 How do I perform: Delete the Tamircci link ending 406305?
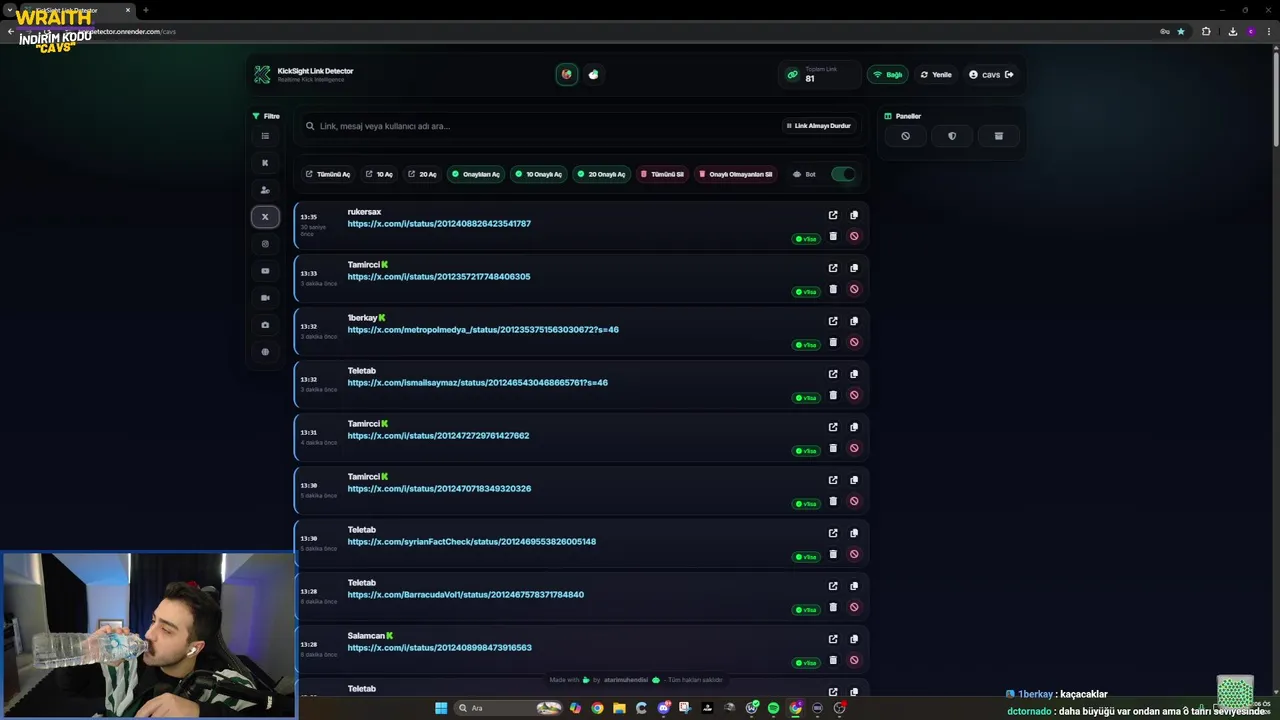833,289
